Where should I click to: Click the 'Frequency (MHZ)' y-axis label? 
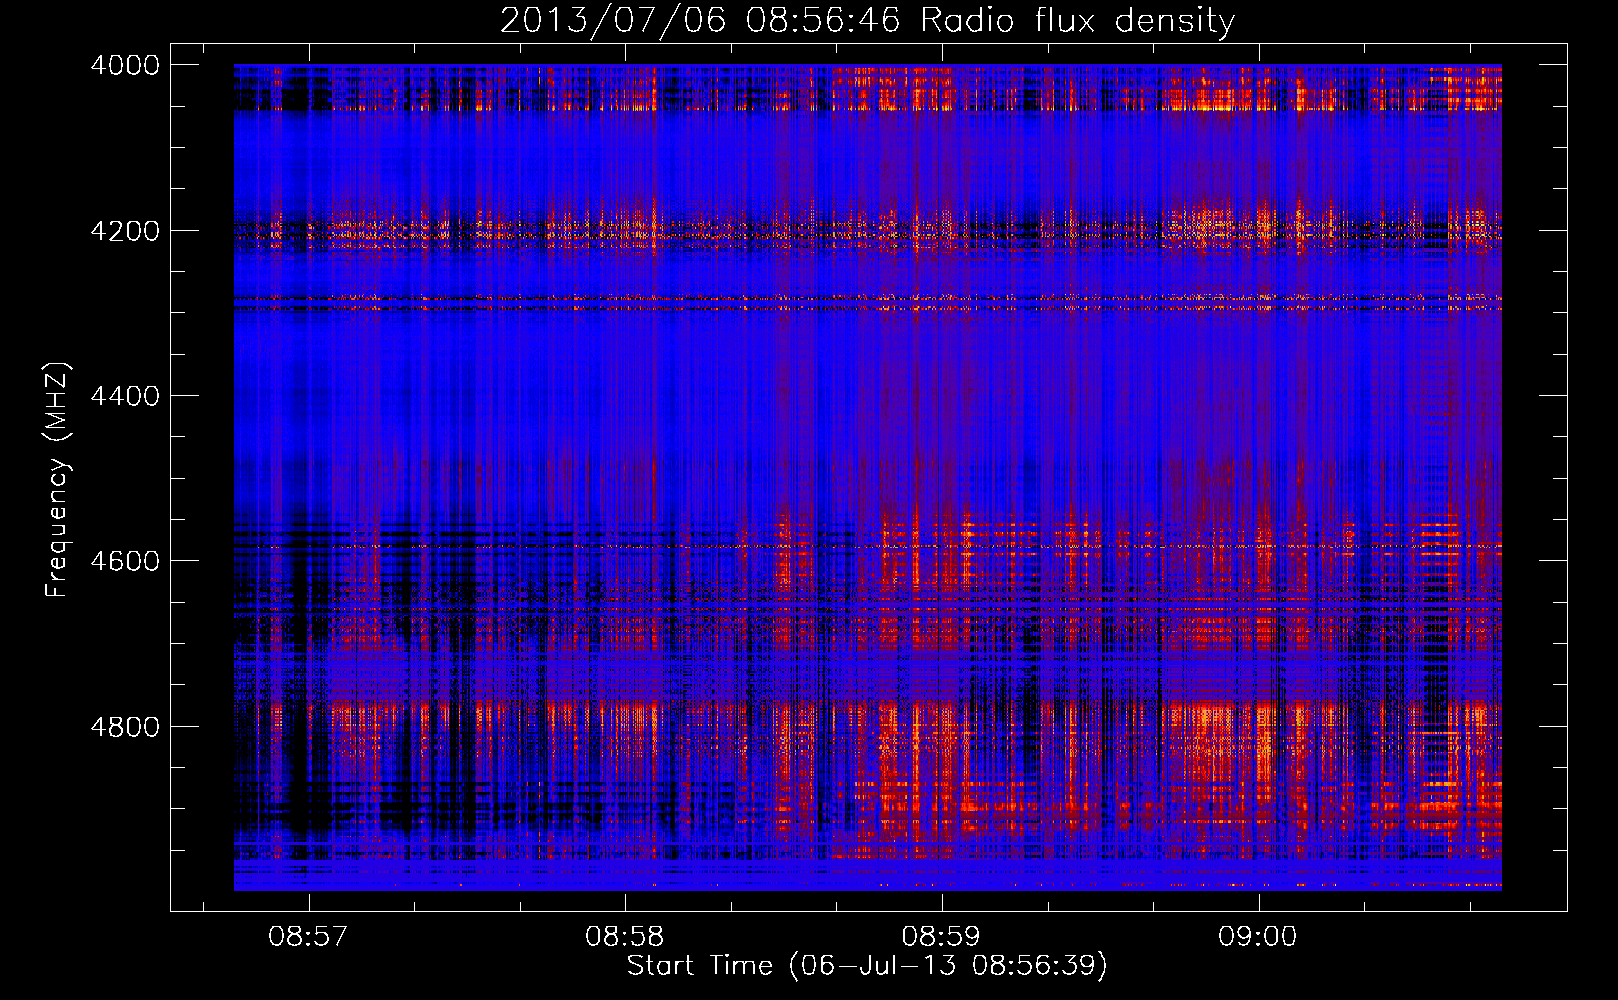pyautogui.click(x=57, y=480)
